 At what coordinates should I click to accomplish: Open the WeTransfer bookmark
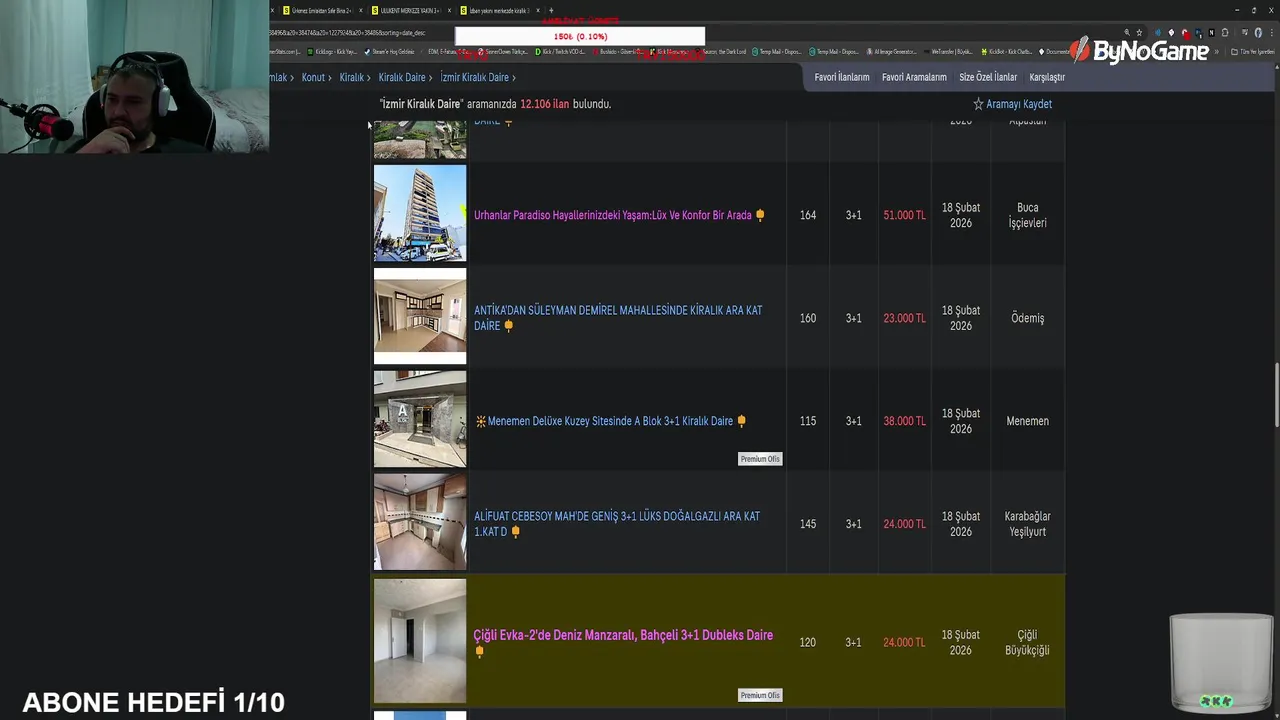click(948, 51)
